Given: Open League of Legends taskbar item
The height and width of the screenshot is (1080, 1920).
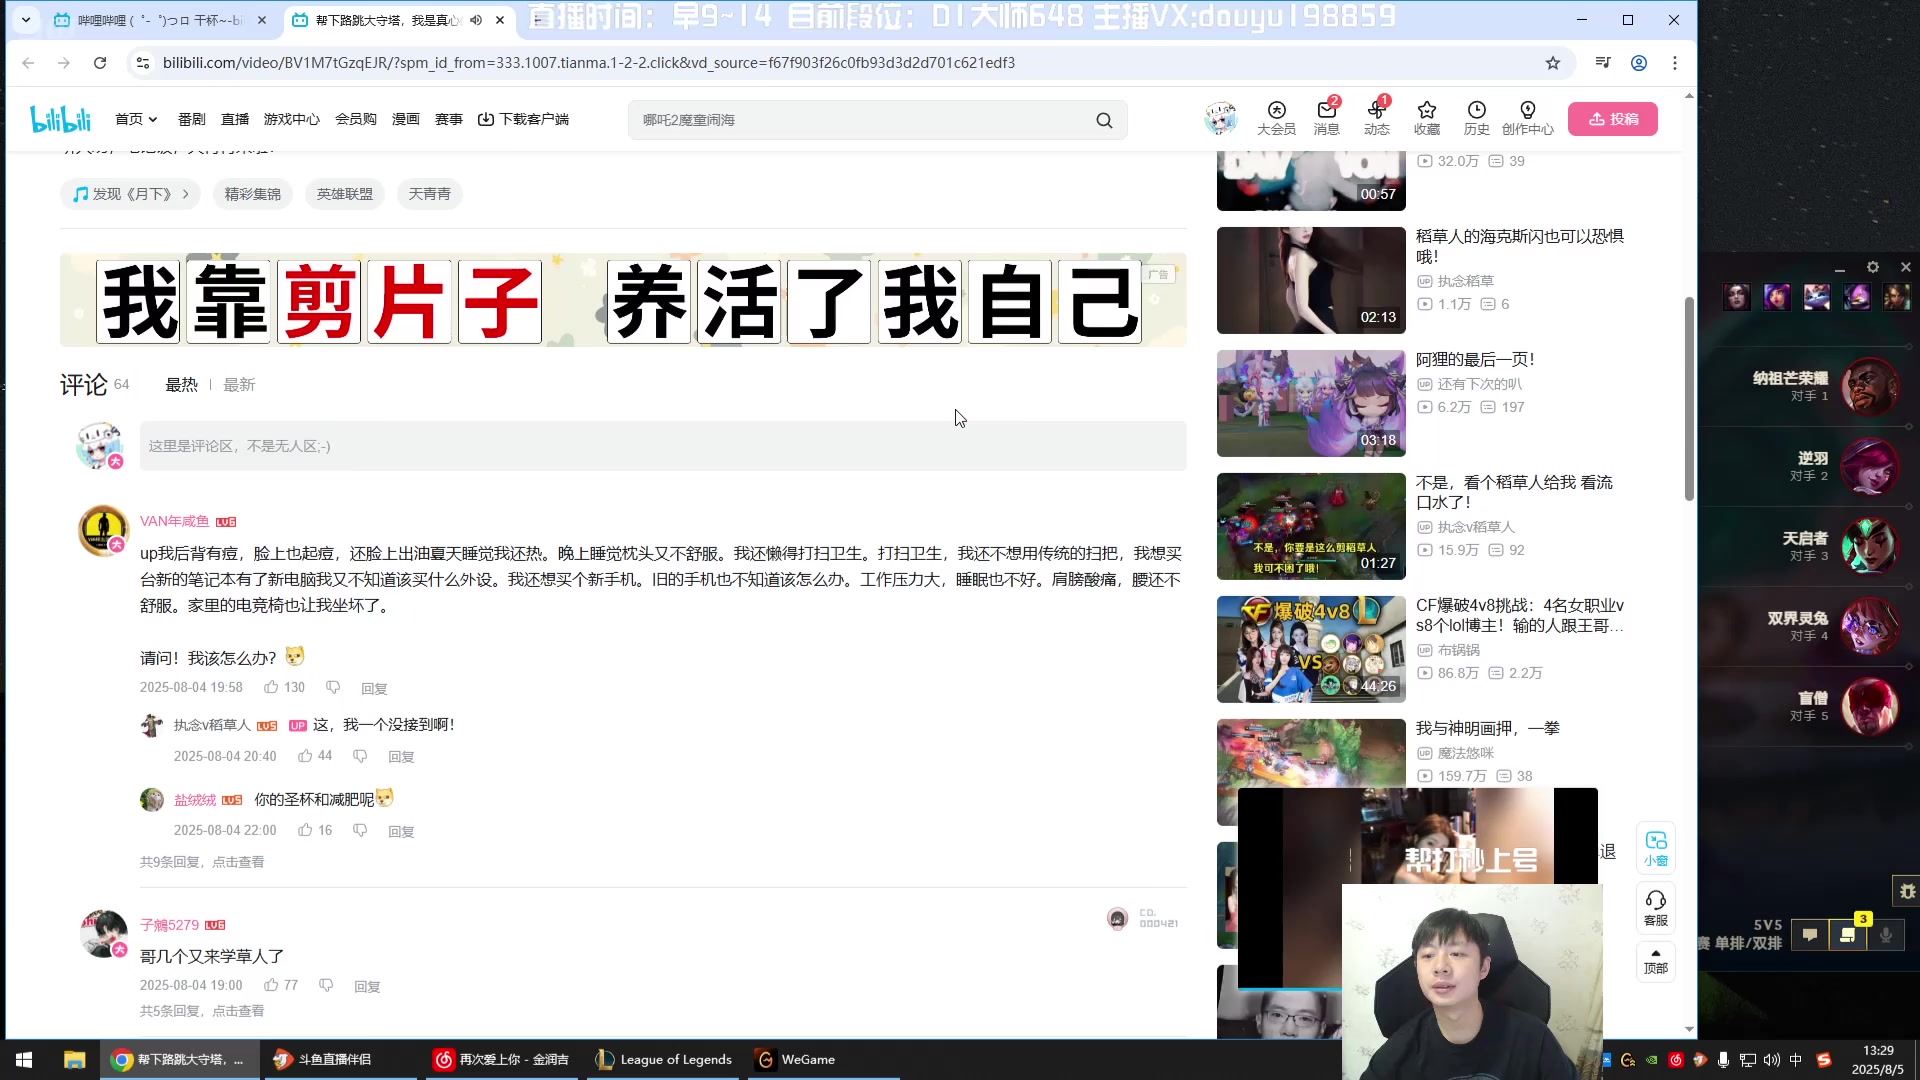Looking at the screenshot, I should [x=664, y=1060].
